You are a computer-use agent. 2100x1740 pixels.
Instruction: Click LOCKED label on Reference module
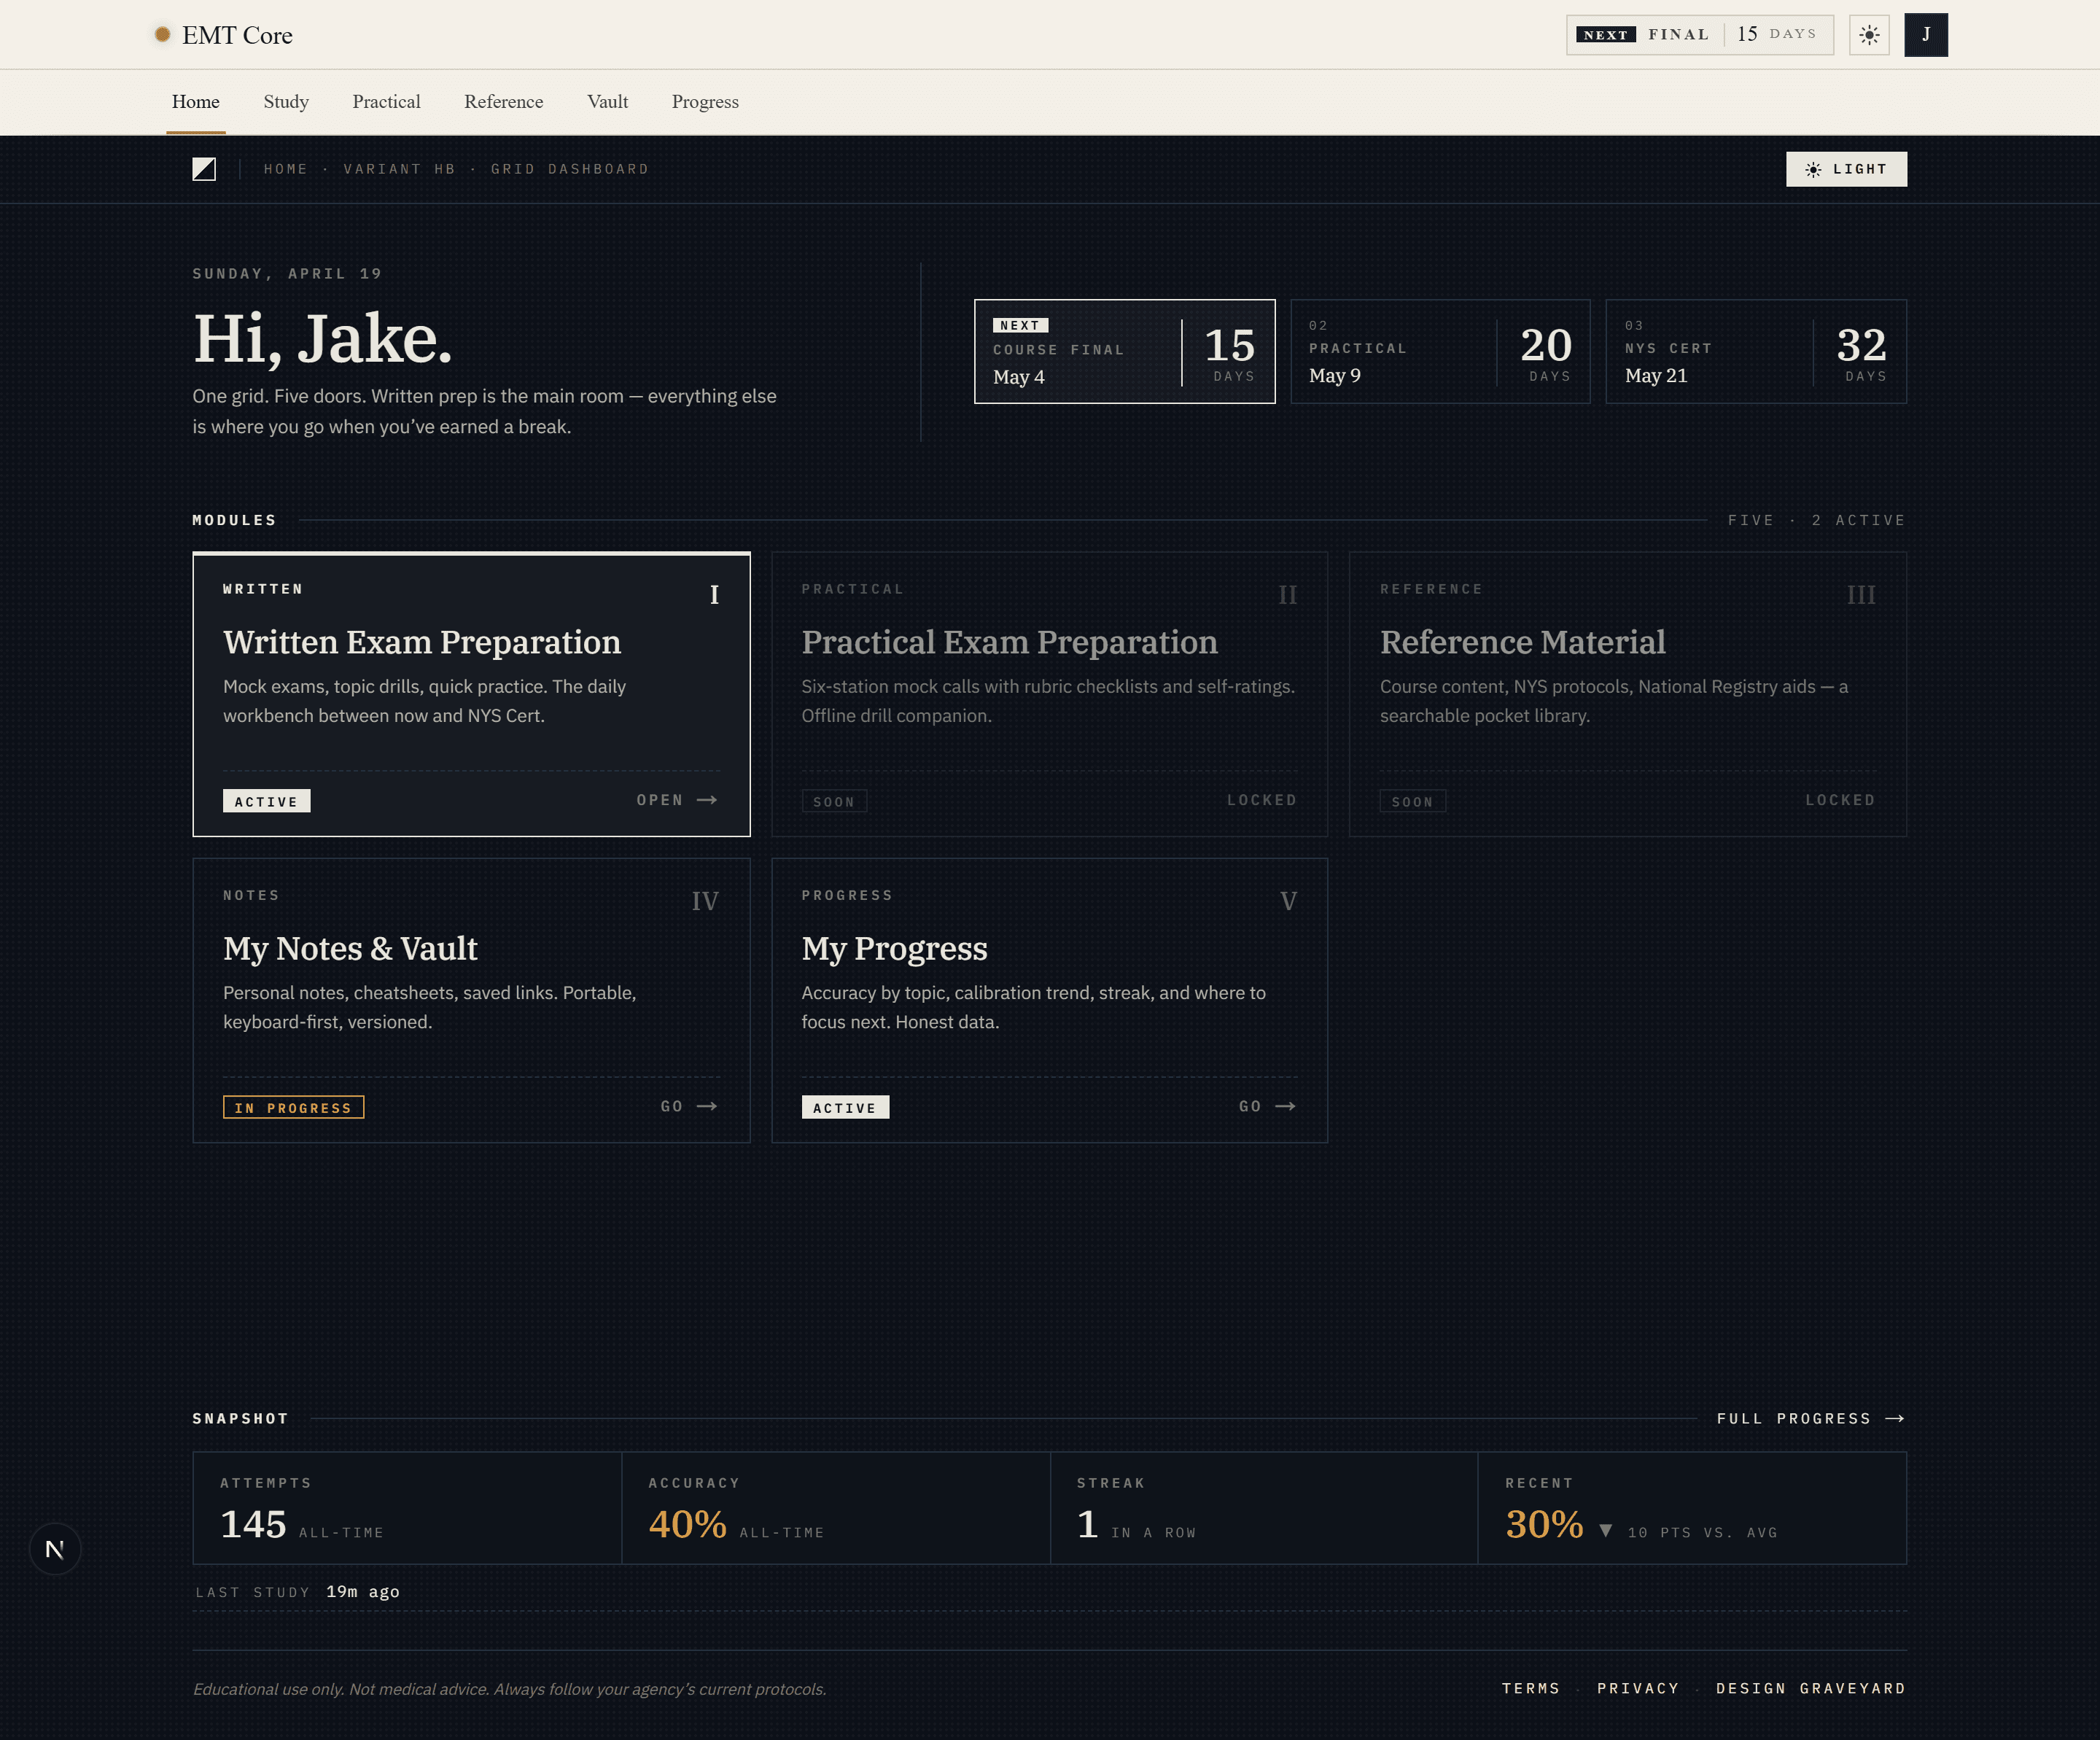[1840, 800]
